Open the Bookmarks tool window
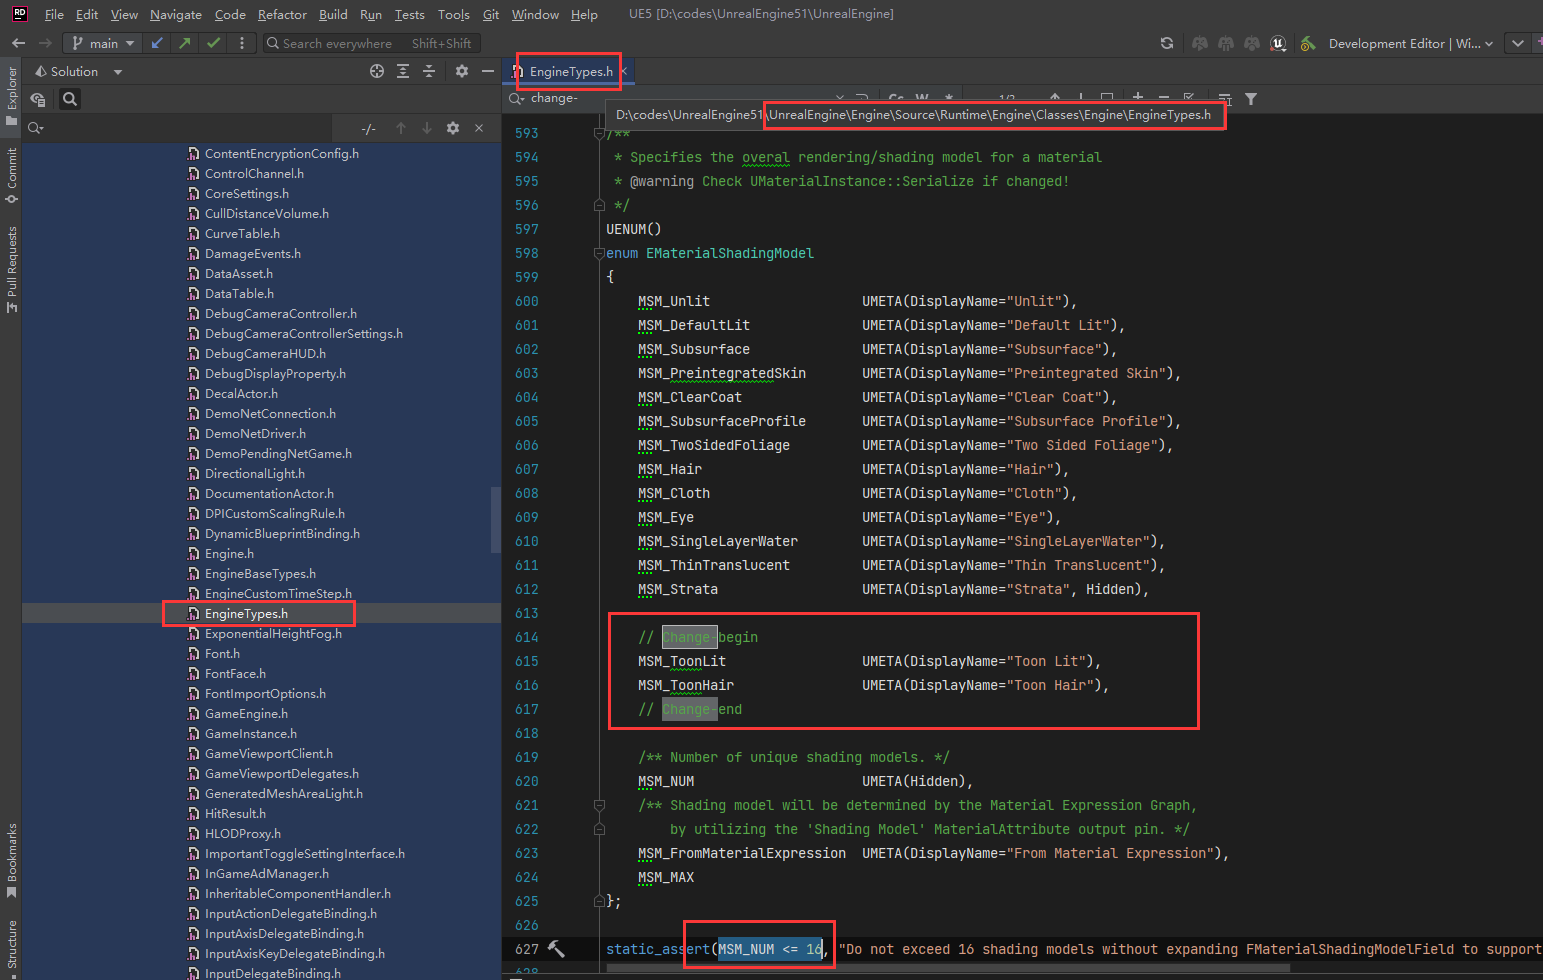Viewport: 1543px width, 980px height. [11, 861]
